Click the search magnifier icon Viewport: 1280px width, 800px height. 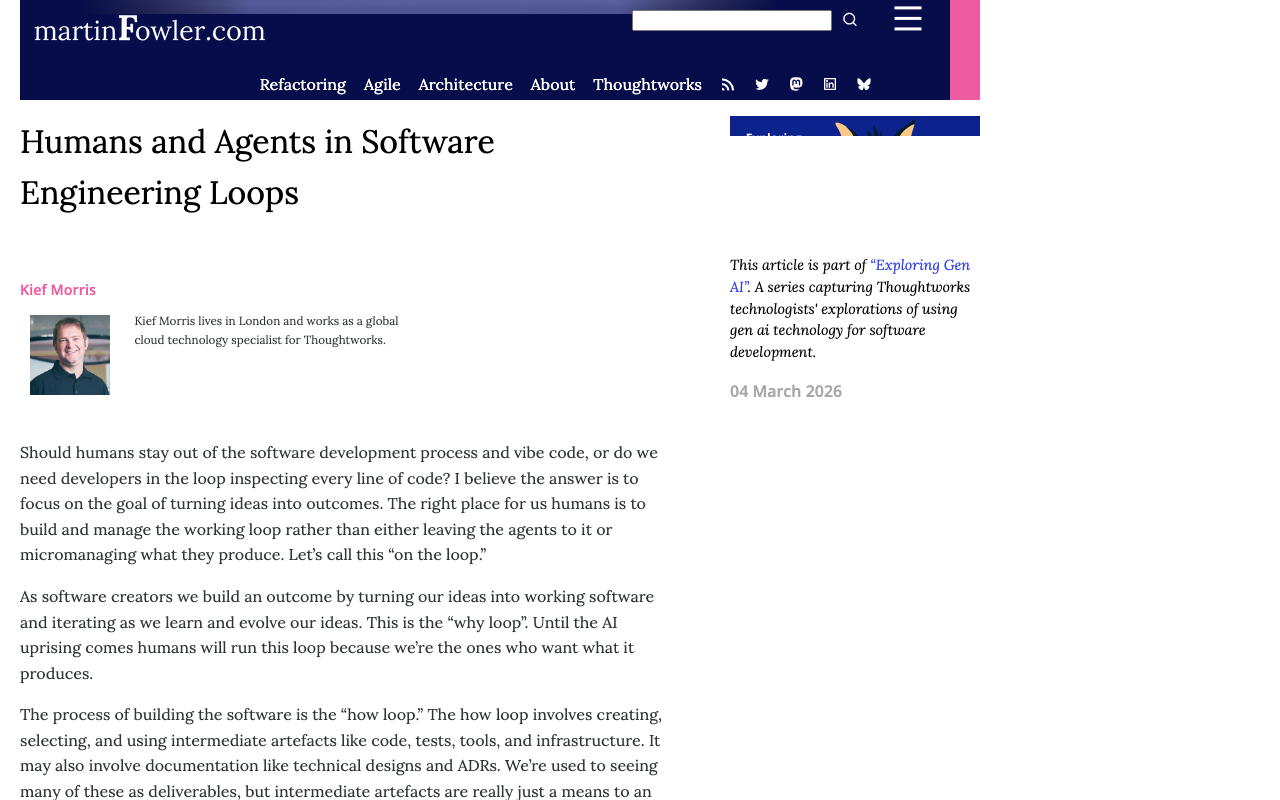pyautogui.click(x=848, y=17)
